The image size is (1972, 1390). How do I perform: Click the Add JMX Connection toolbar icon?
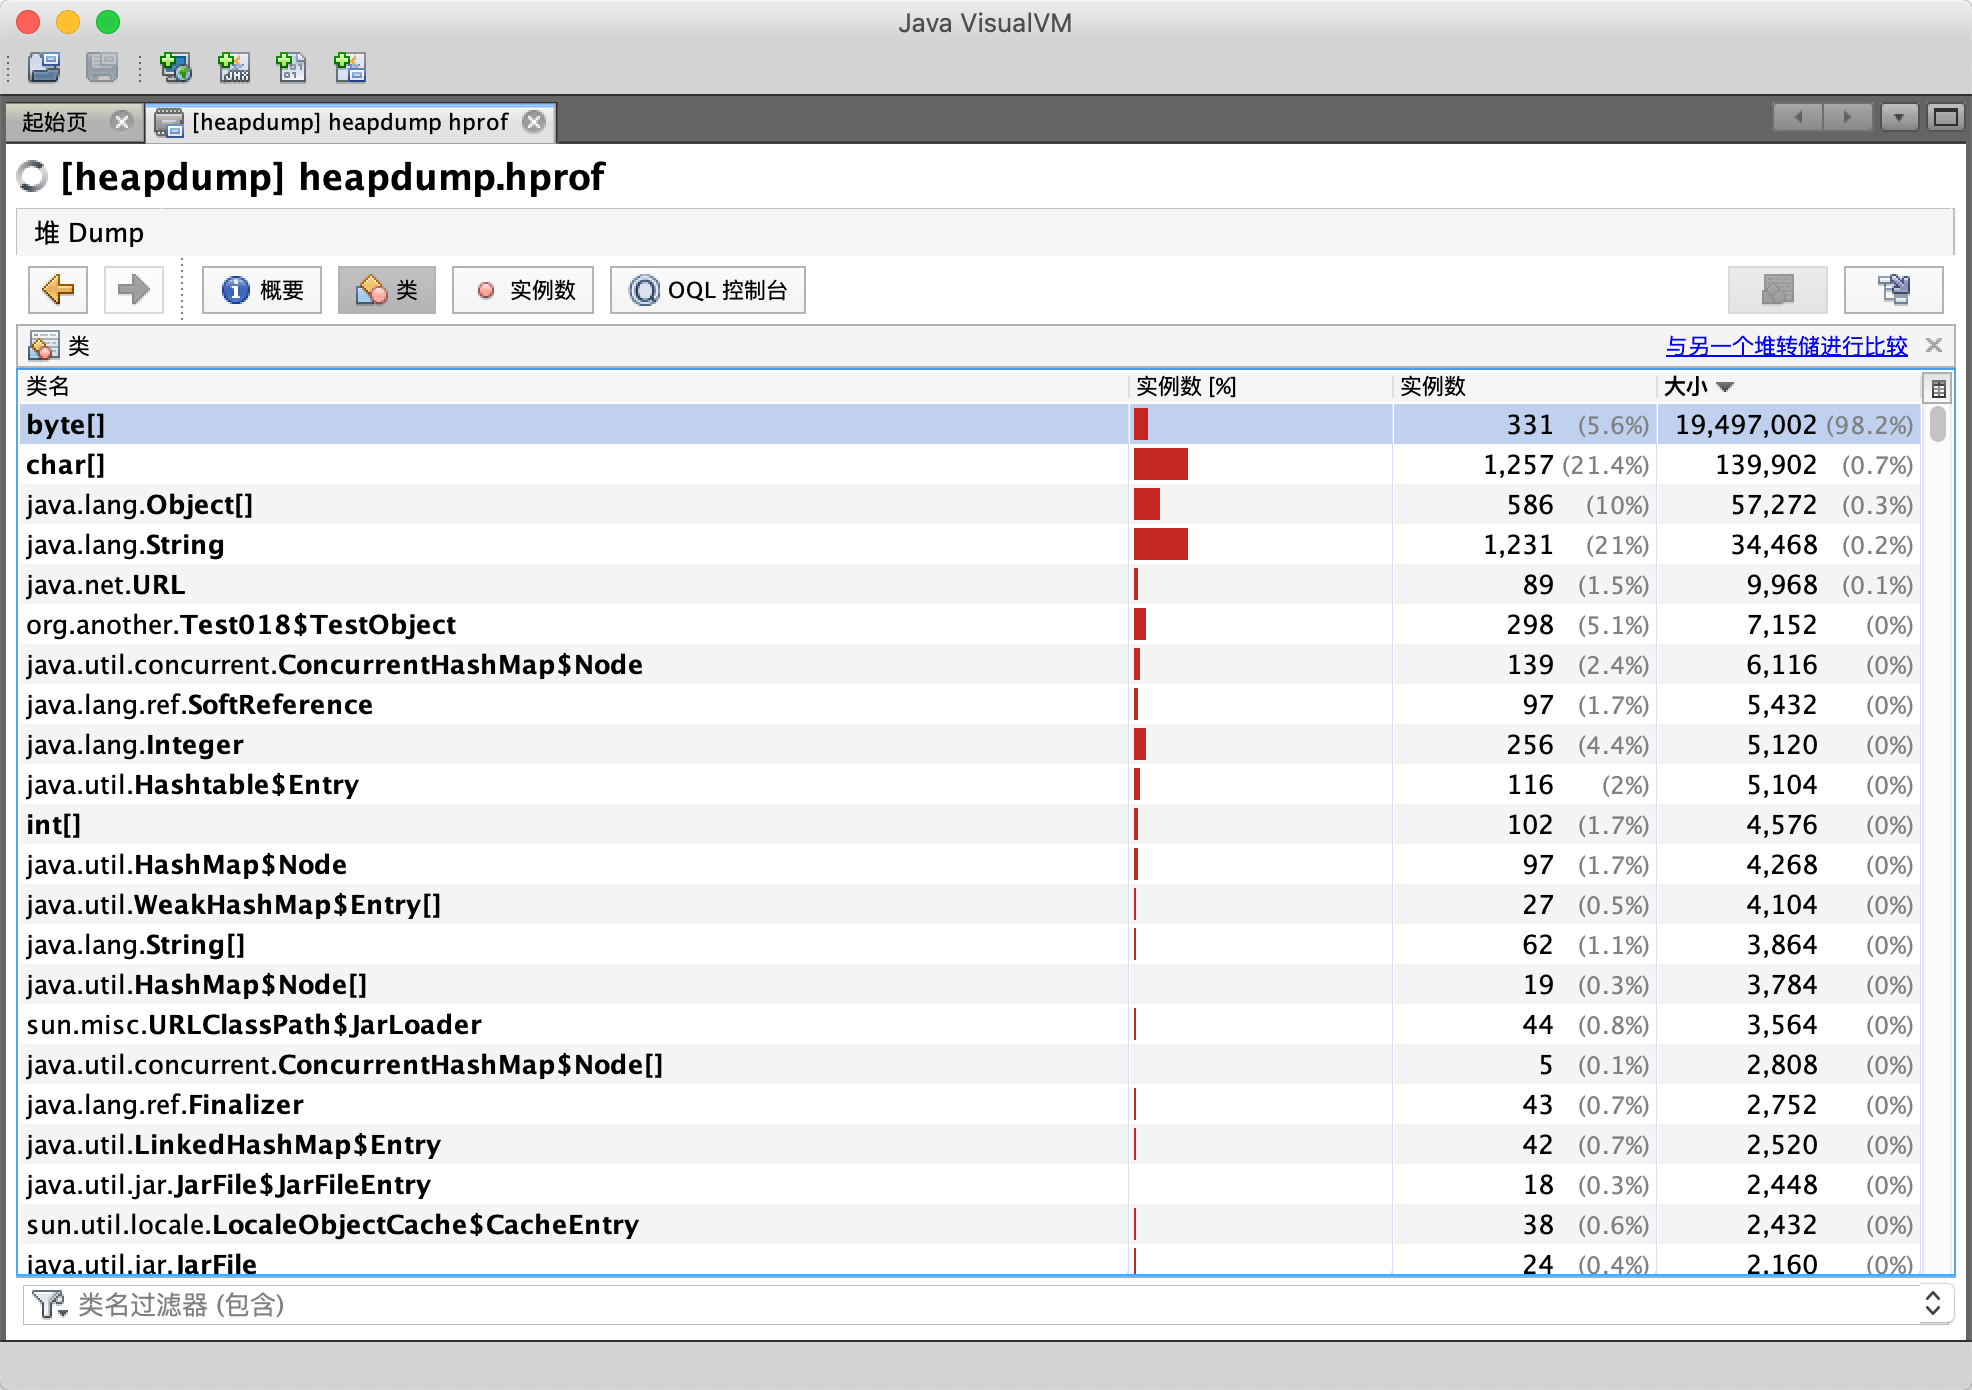234,67
